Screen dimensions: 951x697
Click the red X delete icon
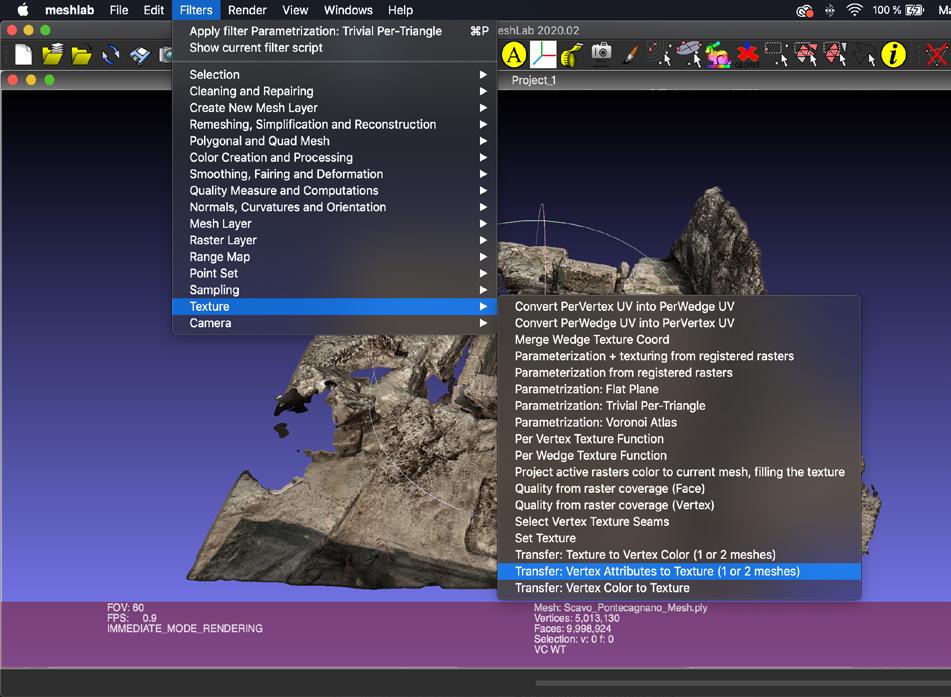(x=936, y=55)
